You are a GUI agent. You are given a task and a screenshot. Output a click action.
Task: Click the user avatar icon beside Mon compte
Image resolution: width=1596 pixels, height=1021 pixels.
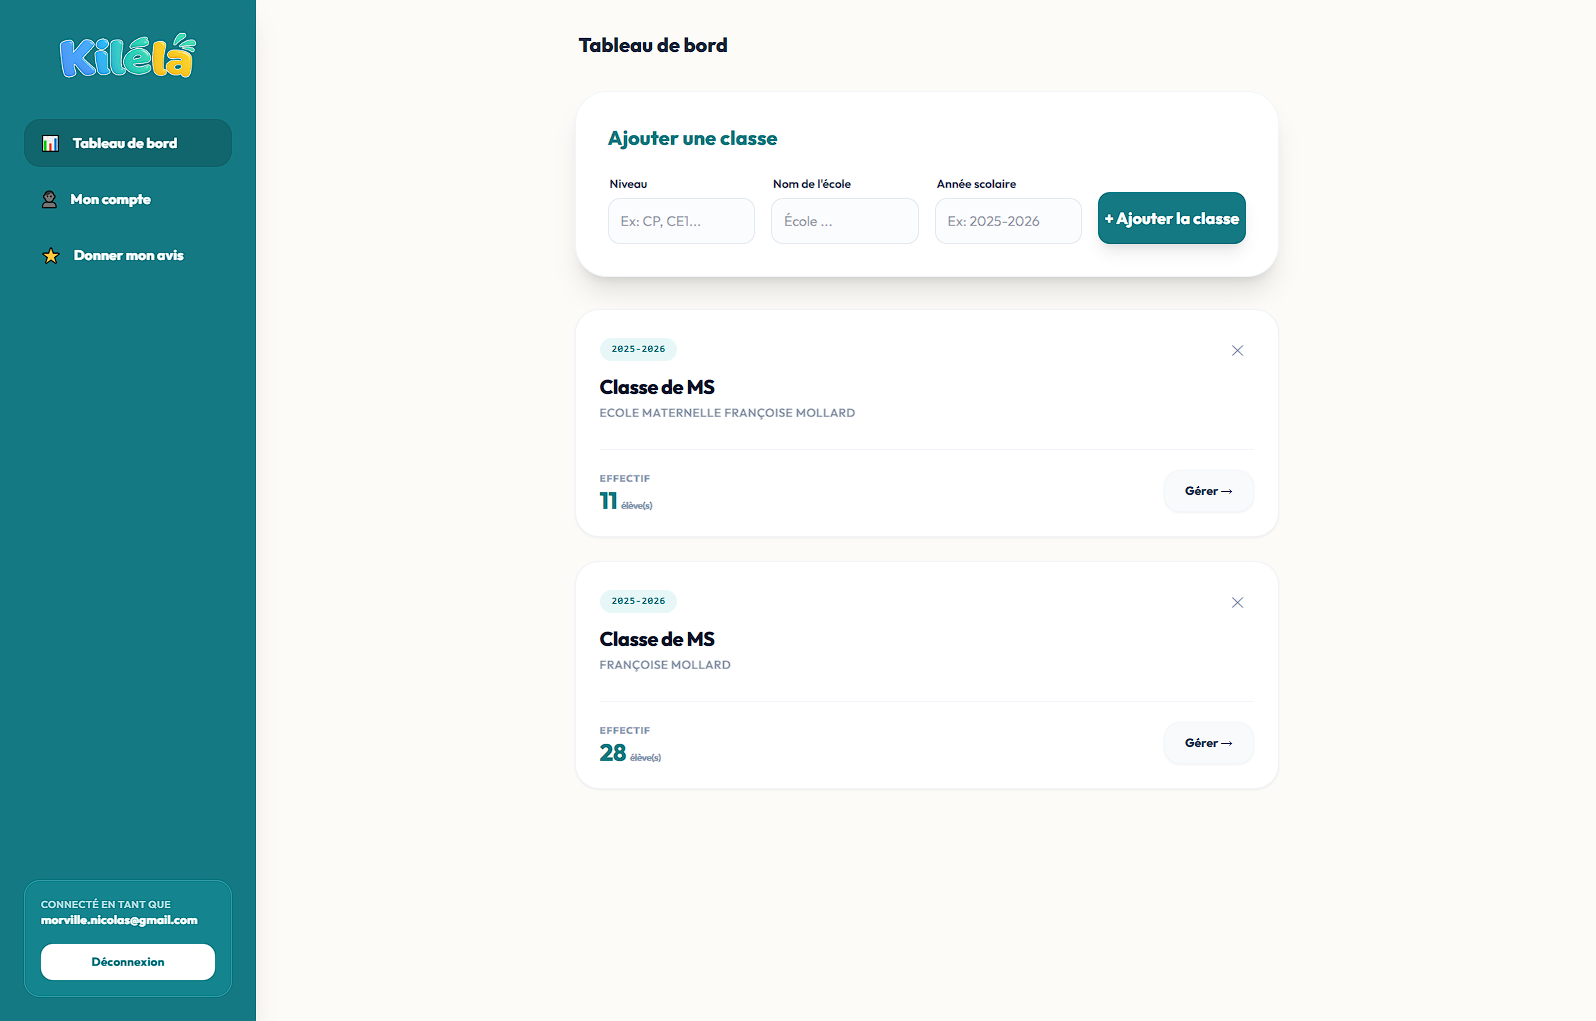(x=49, y=200)
